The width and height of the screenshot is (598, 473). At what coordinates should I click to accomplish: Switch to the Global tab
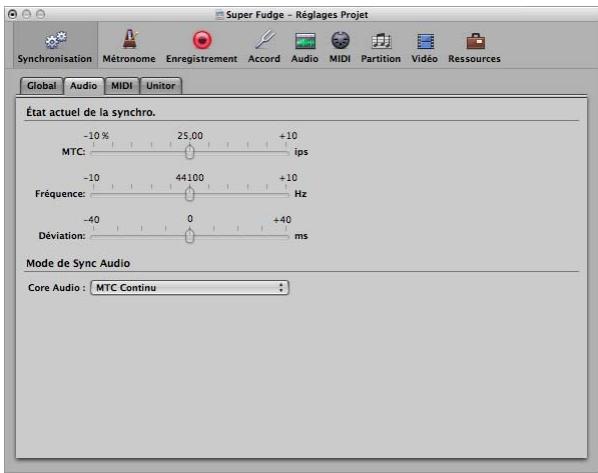pyautogui.click(x=42, y=86)
